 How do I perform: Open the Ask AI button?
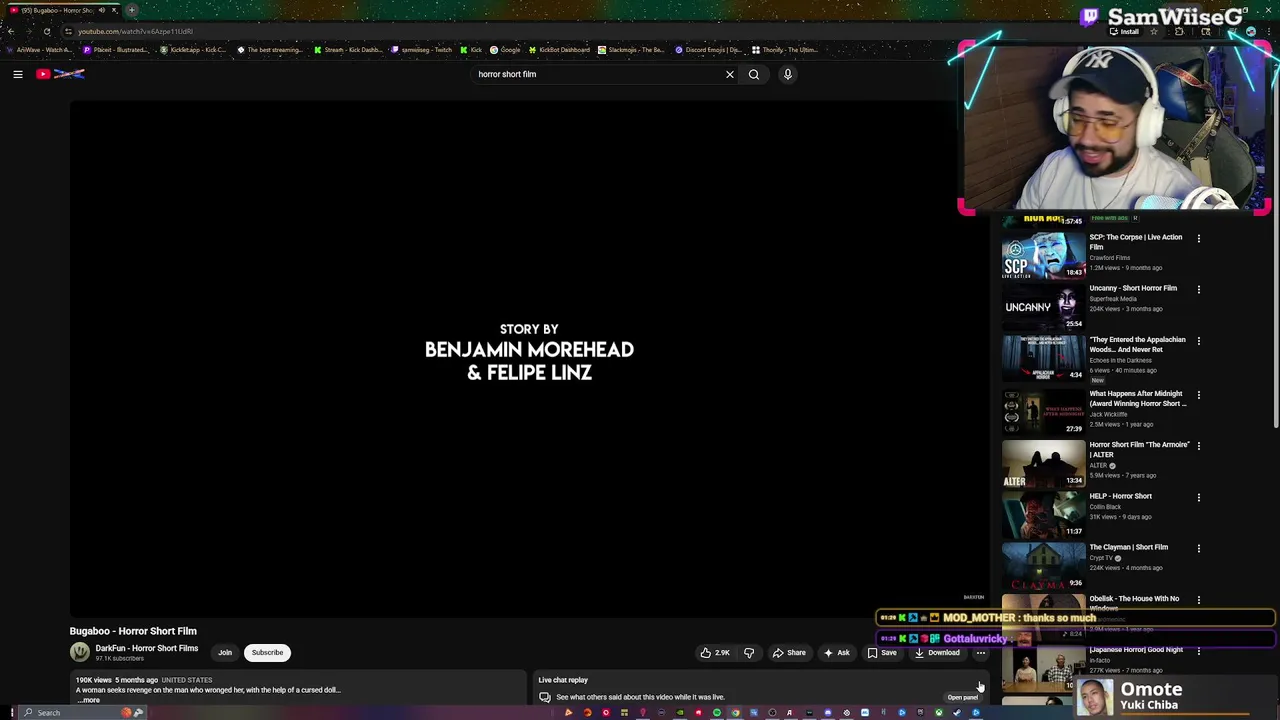tap(836, 653)
